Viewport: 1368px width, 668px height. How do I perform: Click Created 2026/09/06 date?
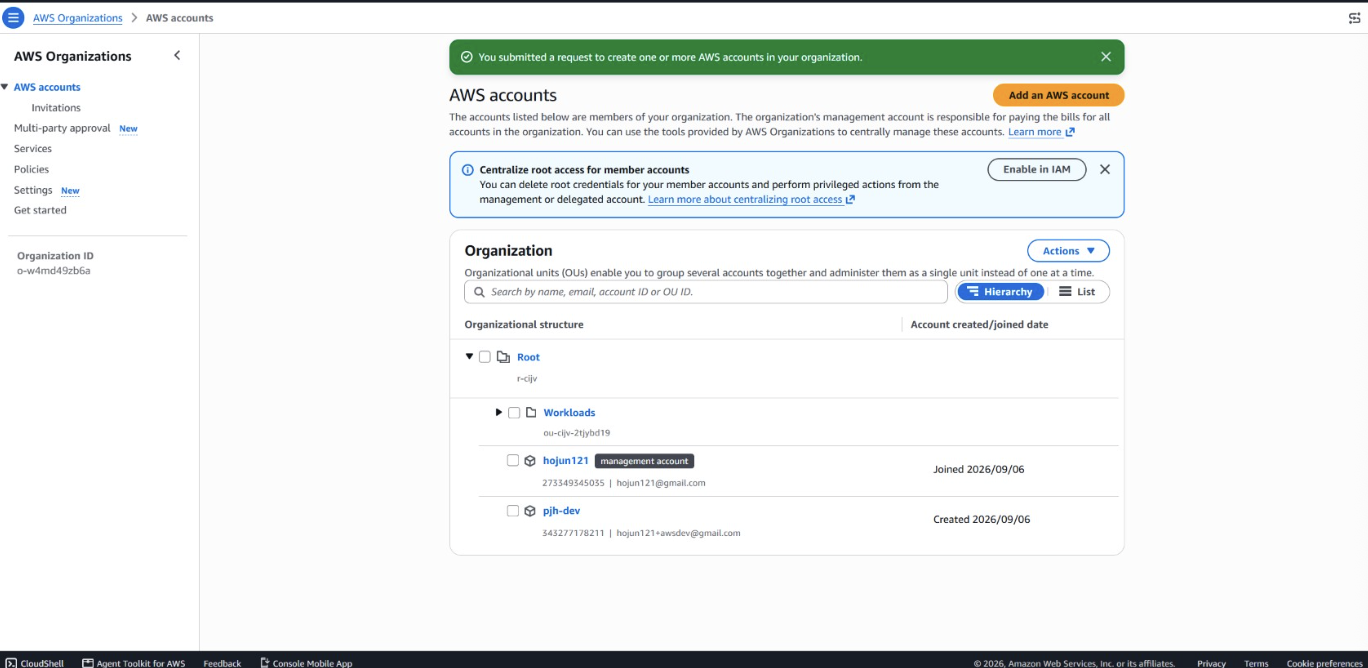click(981, 520)
